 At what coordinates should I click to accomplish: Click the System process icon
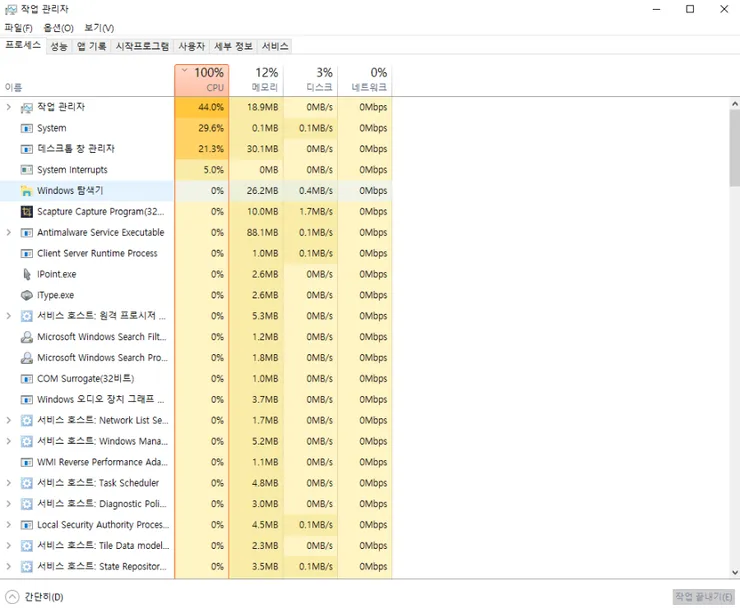point(26,128)
